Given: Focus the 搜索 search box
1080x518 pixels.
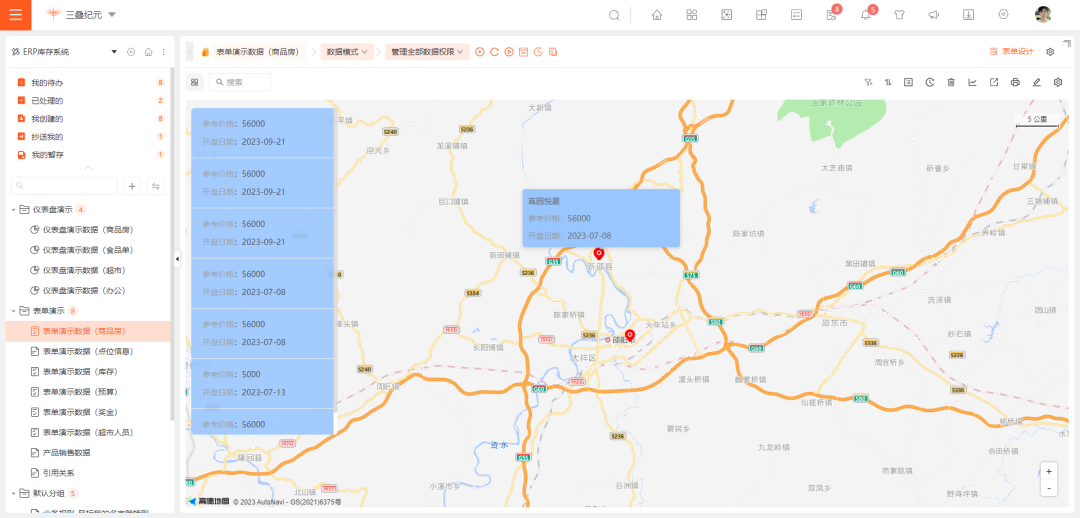Looking at the screenshot, I should tap(240, 83).
